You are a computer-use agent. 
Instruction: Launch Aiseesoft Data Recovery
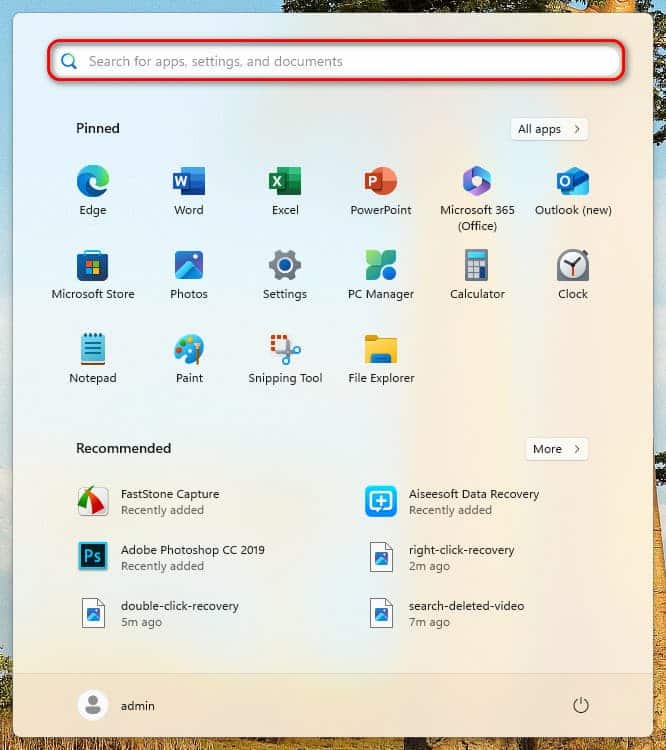(452, 502)
